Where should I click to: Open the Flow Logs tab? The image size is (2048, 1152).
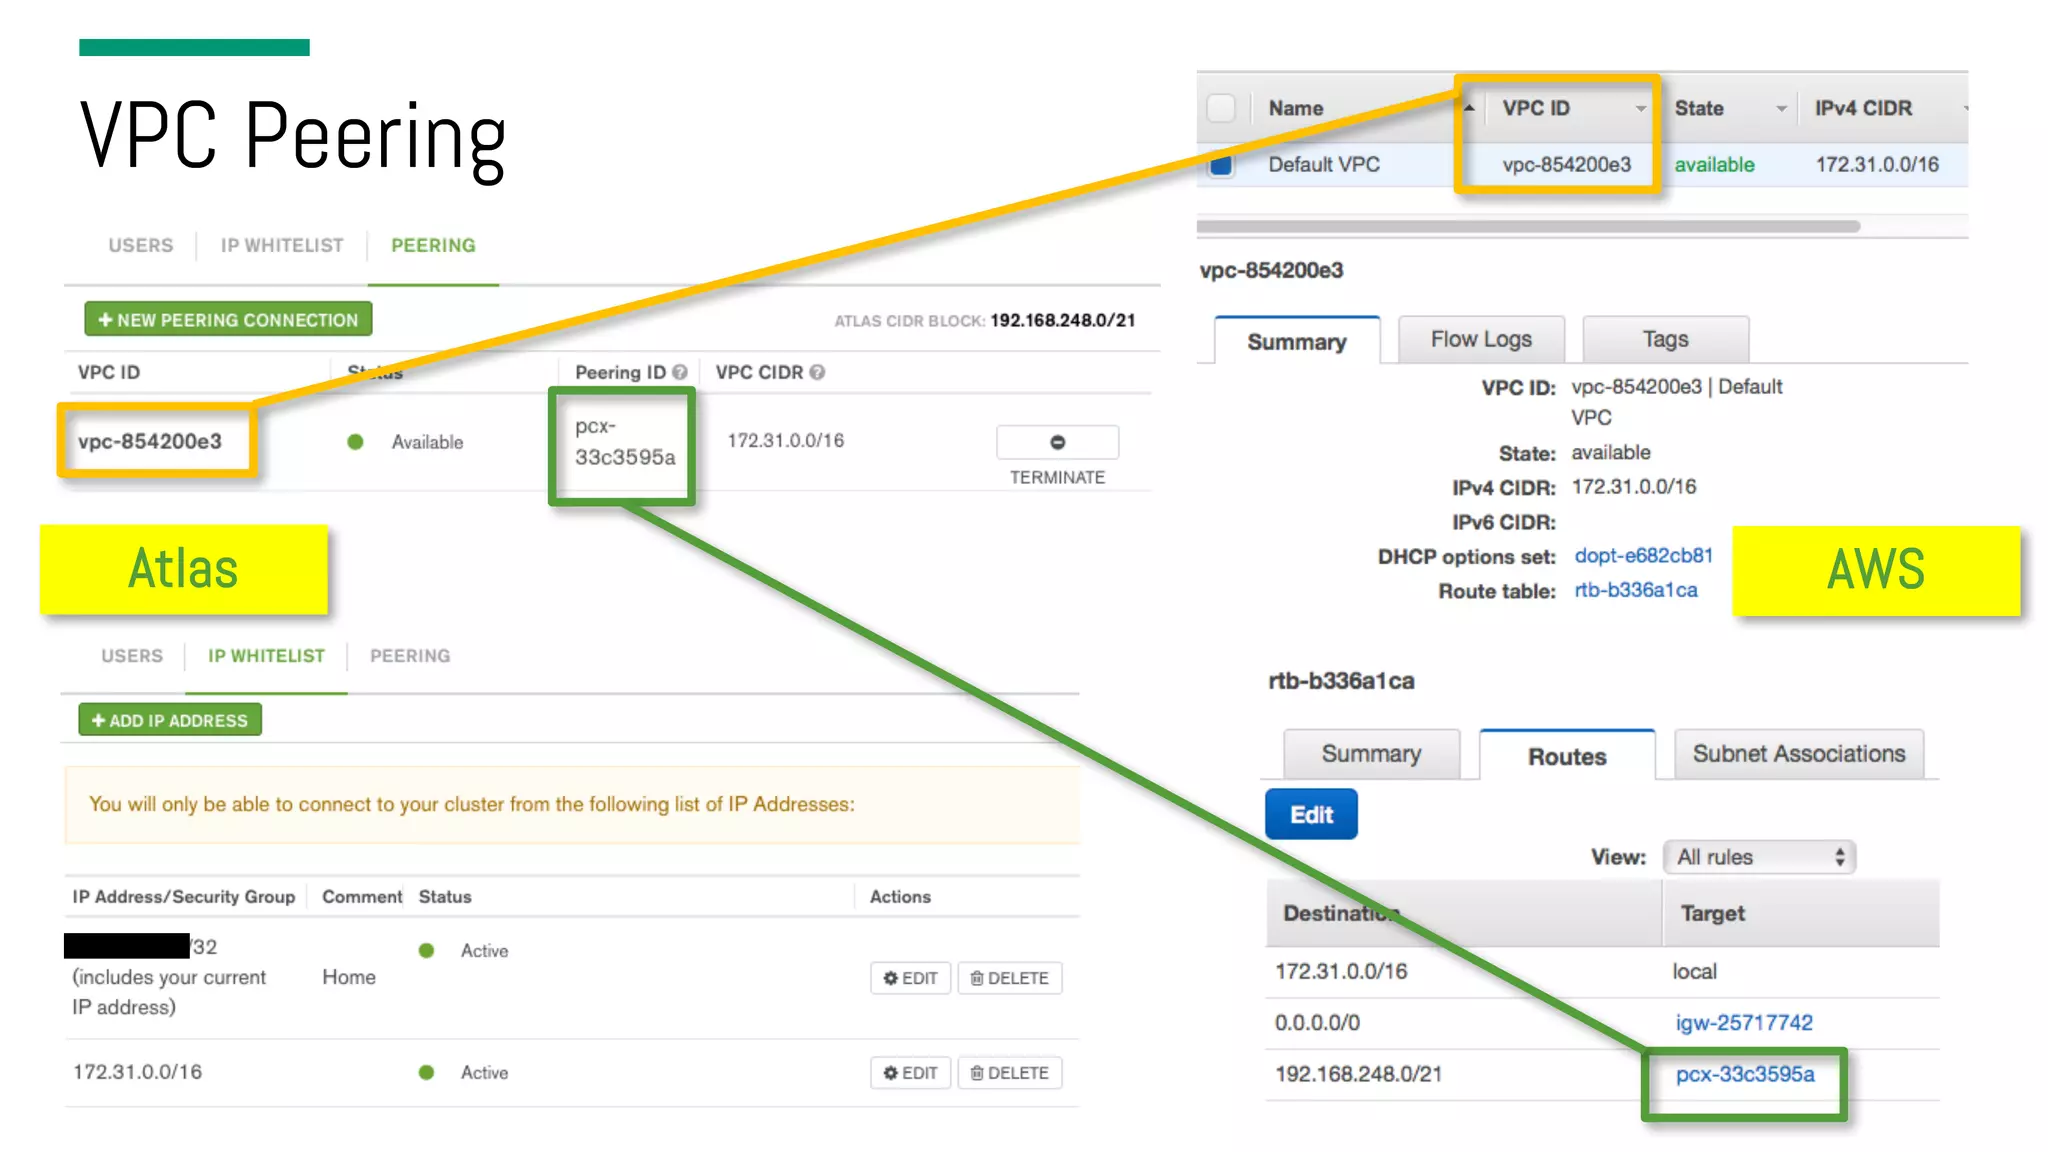(x=1481, y=339)
